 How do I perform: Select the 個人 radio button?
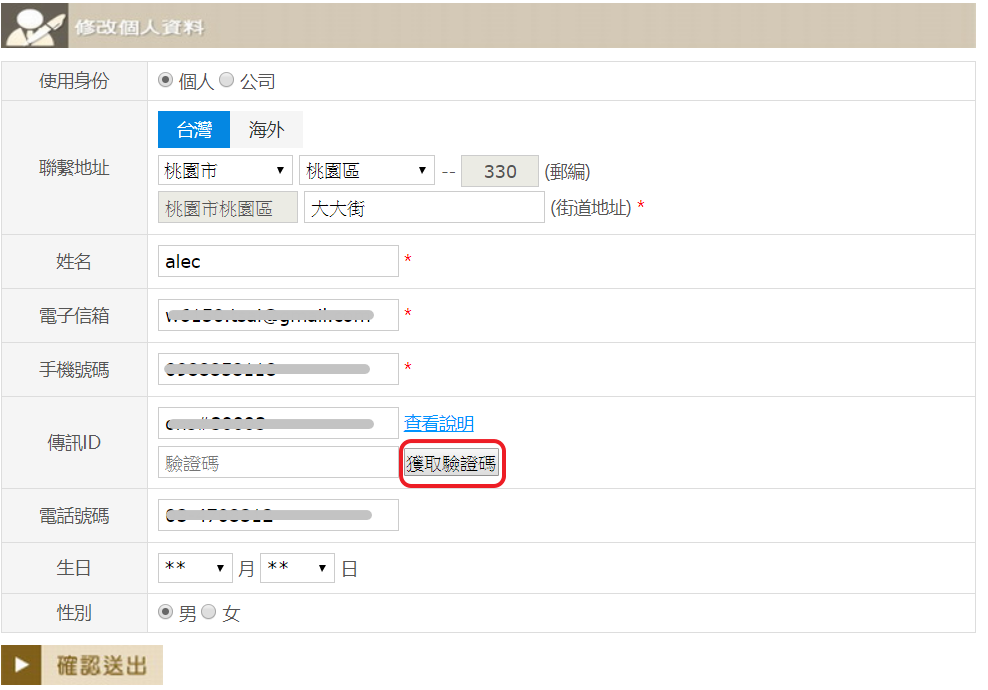(x=166, y=81)
